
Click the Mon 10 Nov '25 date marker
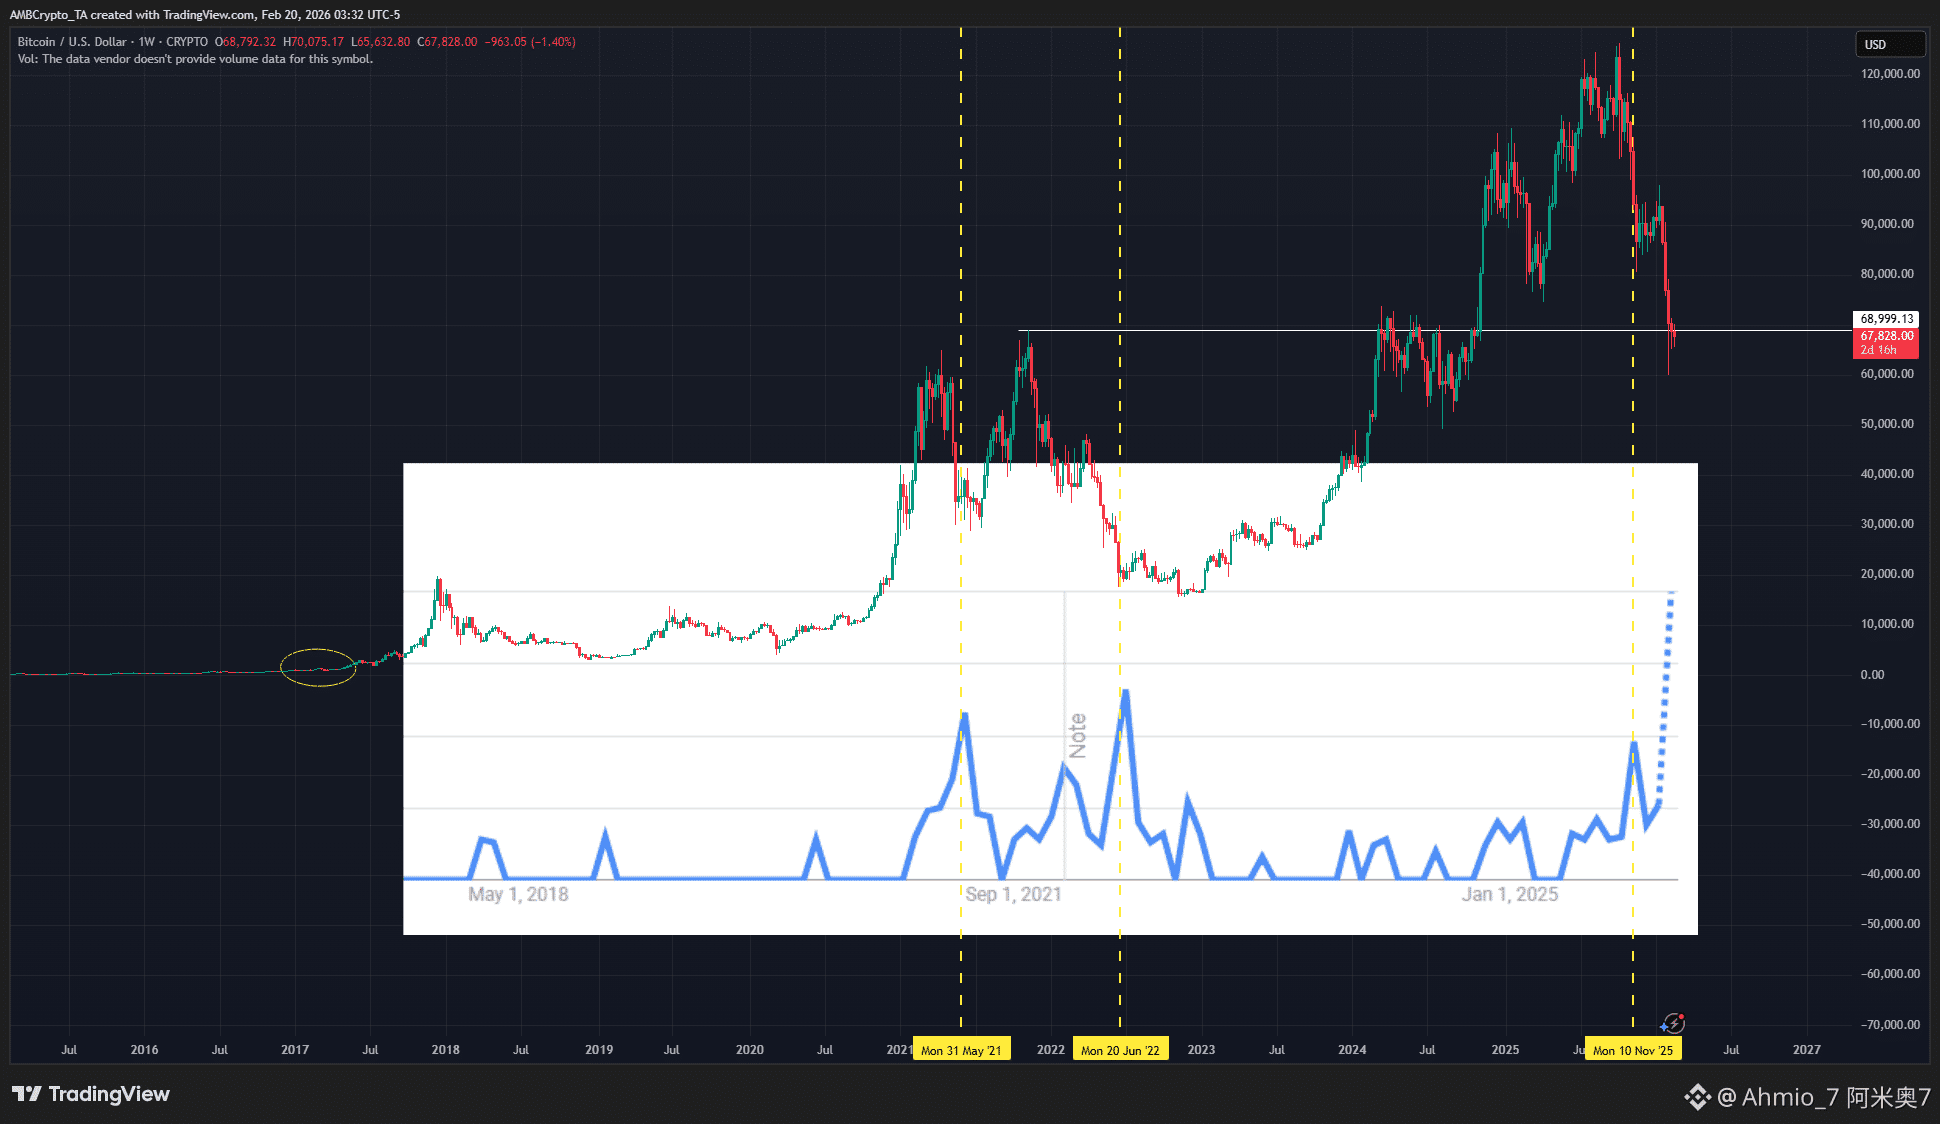pos(1633,1048)
